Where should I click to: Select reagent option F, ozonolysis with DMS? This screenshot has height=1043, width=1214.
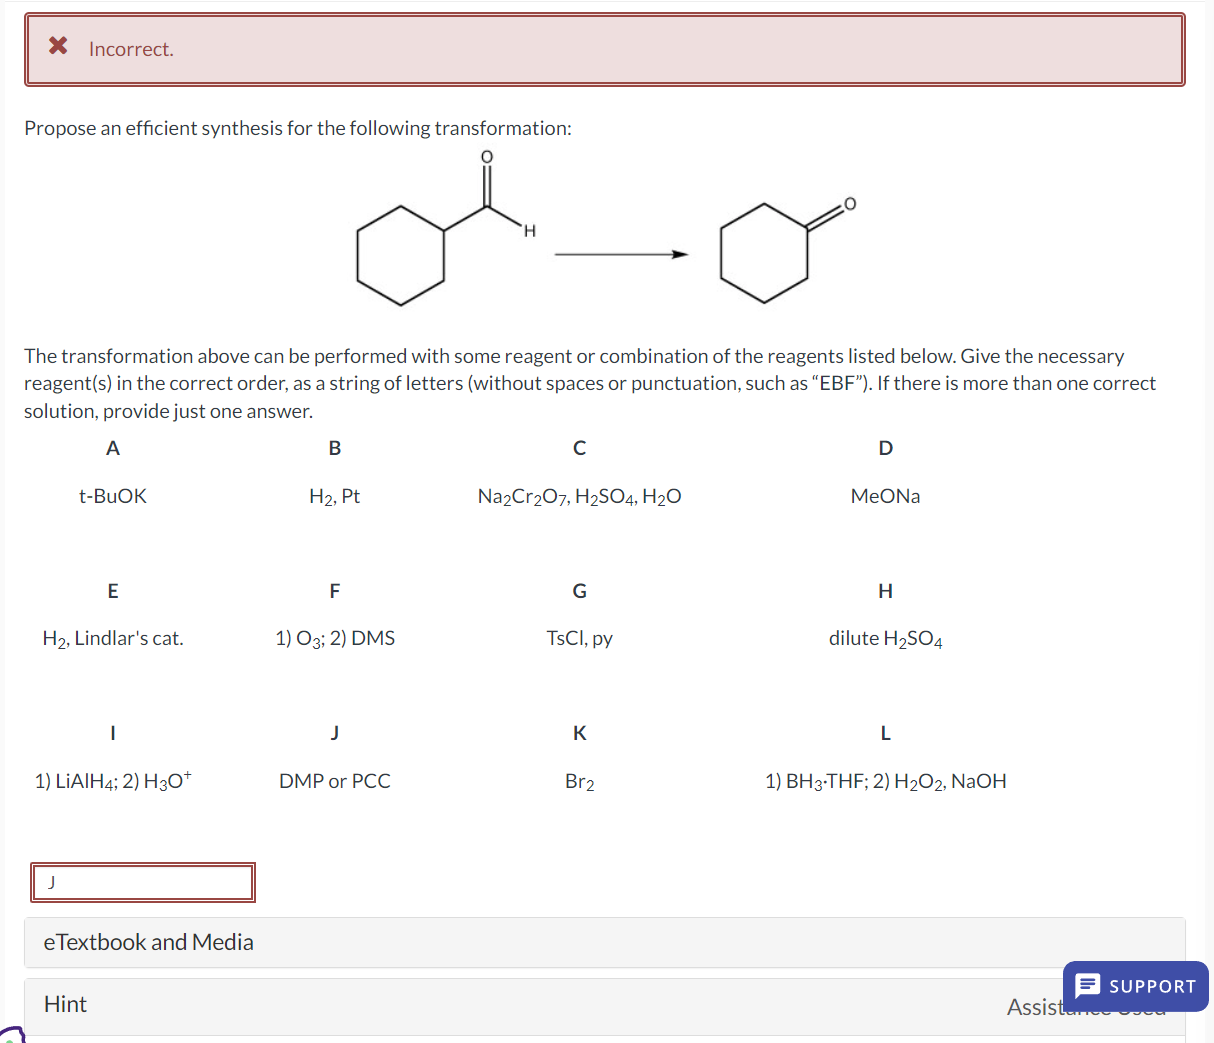coord(335,638)
